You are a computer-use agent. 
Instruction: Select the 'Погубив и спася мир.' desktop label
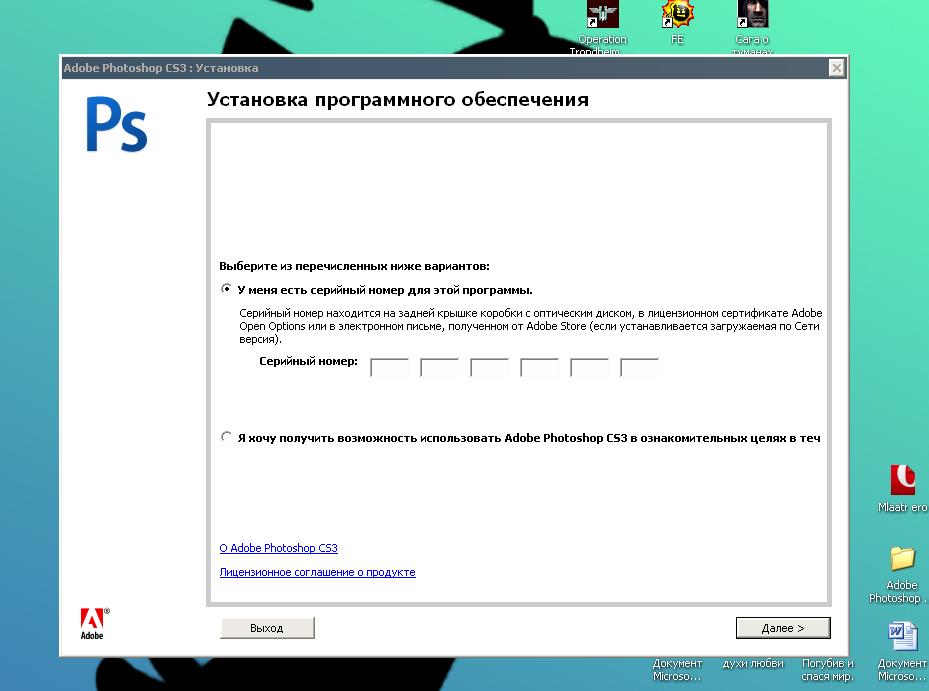827,670
